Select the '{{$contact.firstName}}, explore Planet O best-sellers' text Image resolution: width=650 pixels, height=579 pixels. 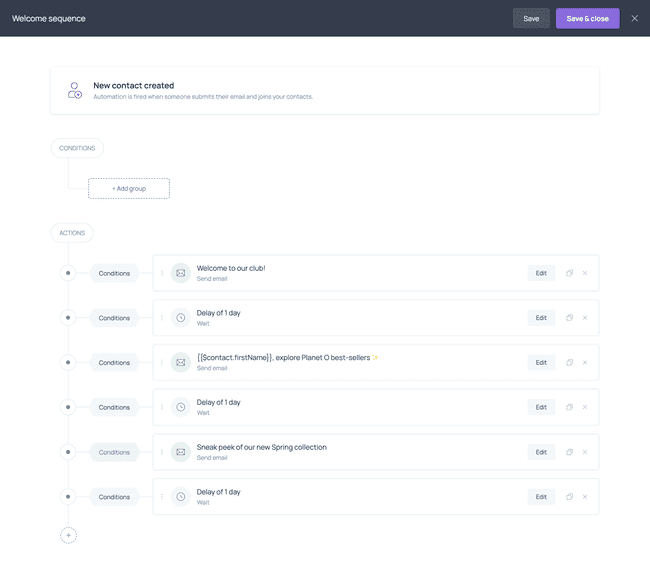pyautogui.click(x=283, y=358)
